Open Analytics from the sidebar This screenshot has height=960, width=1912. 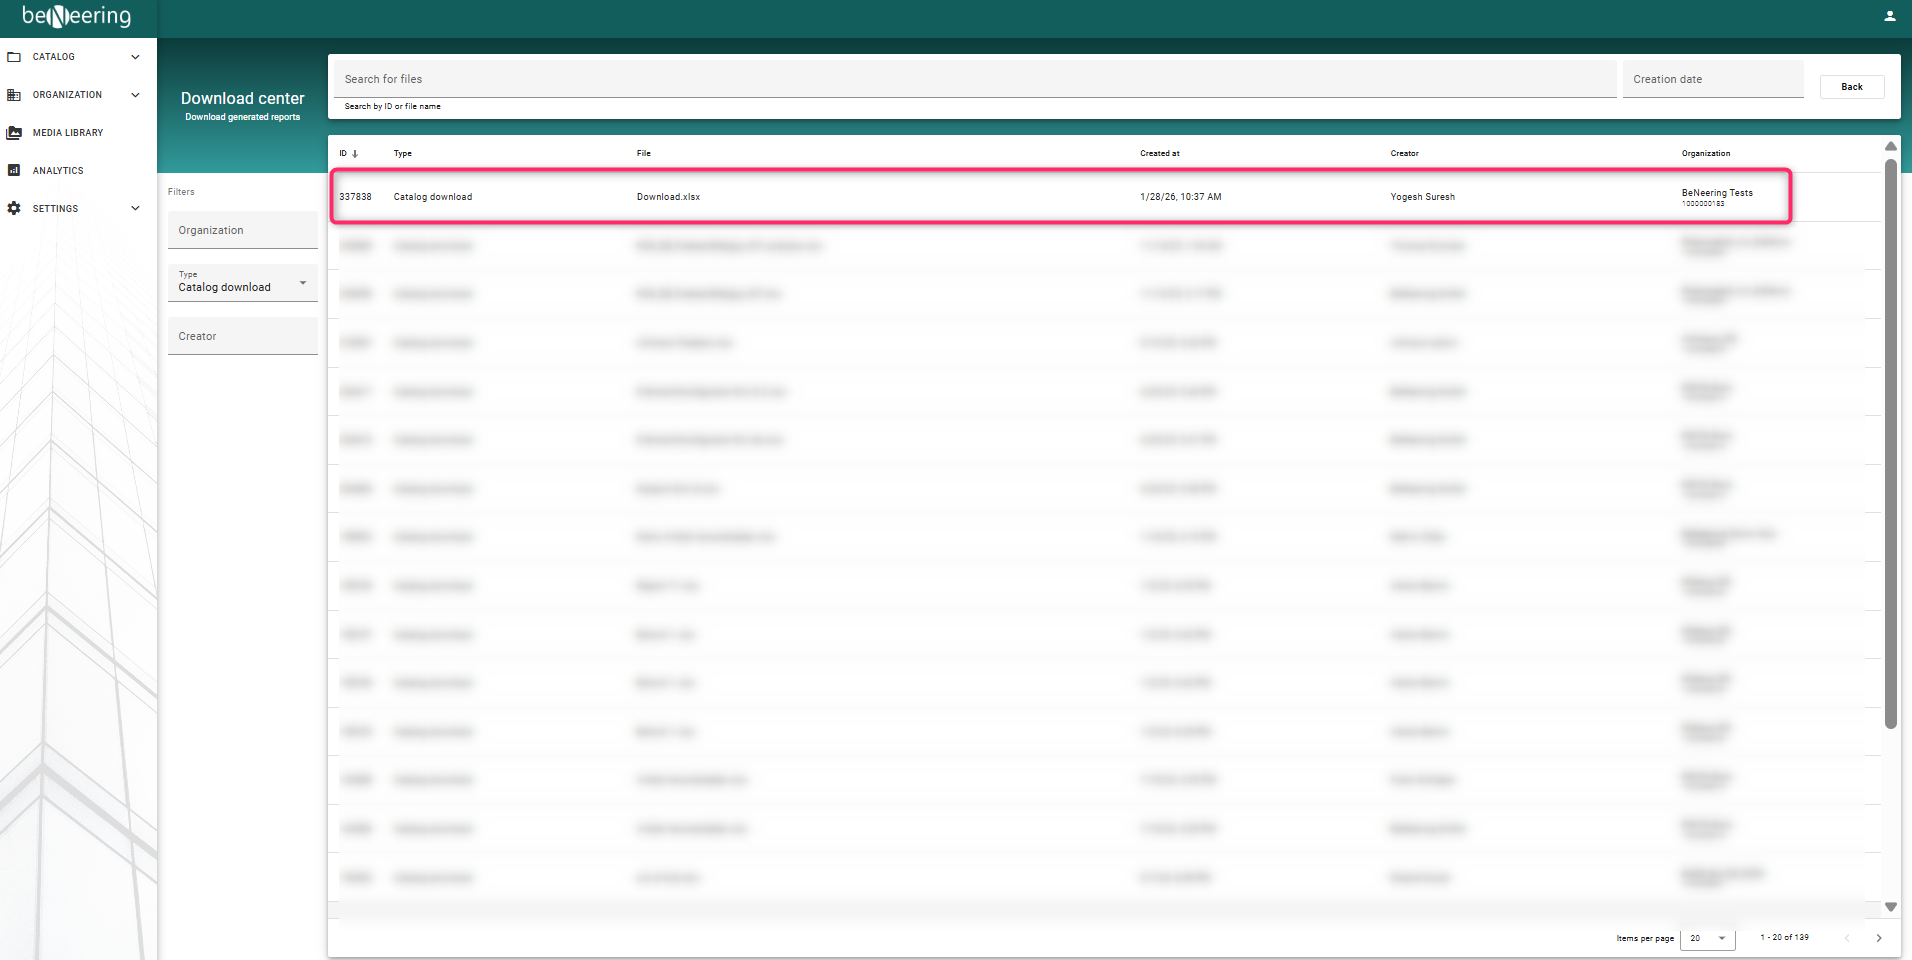pyautogui.click(x=58, y=171)
